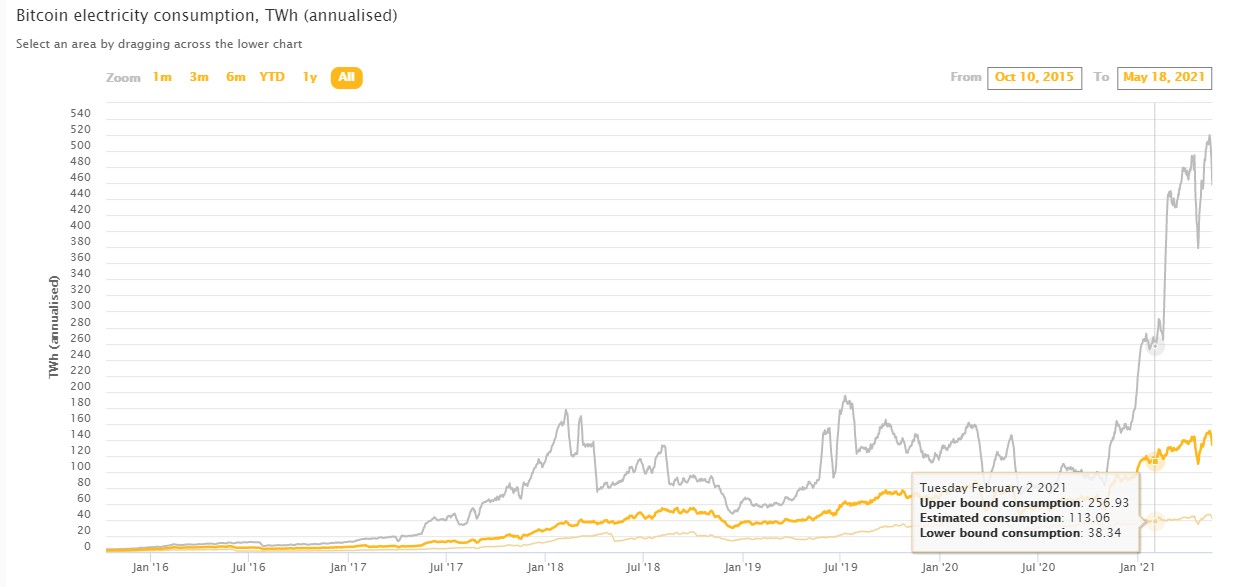Click the 540 y-axis tick label
Viewport: 1234px width, 587px height.
[x=81, y=113]
